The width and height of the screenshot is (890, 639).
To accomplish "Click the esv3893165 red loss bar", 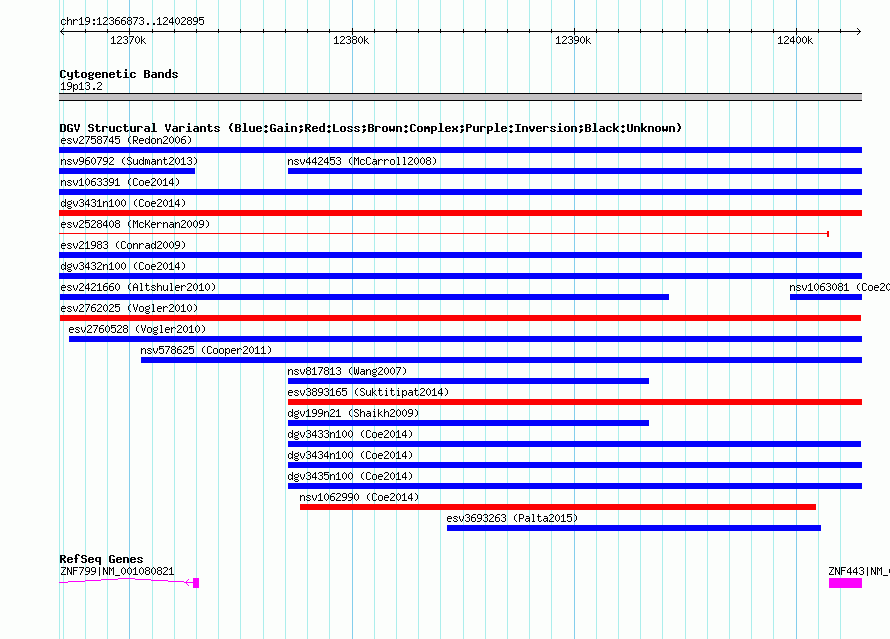I will [575, 402].
